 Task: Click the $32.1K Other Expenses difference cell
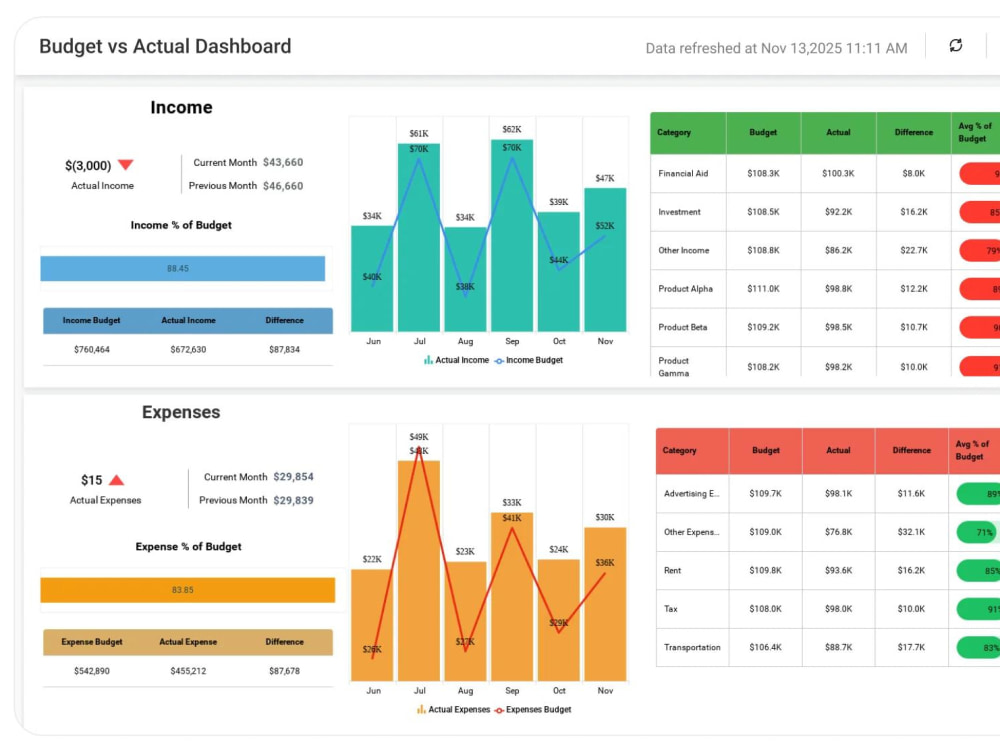[x=911, y=532]
